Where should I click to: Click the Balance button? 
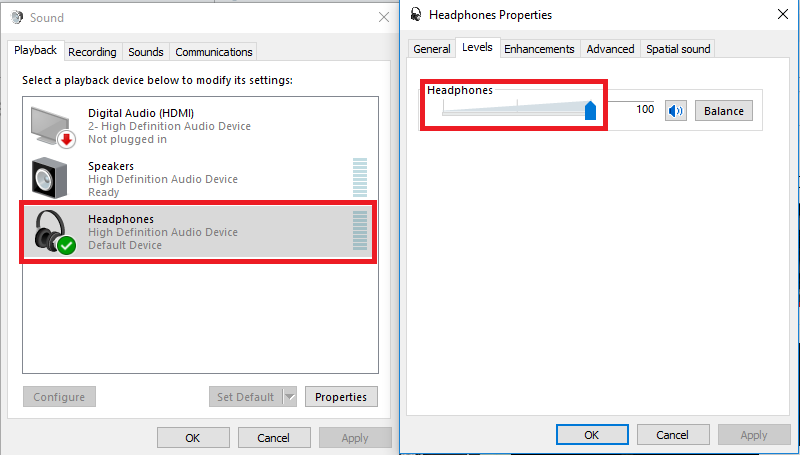click(724, 110)
